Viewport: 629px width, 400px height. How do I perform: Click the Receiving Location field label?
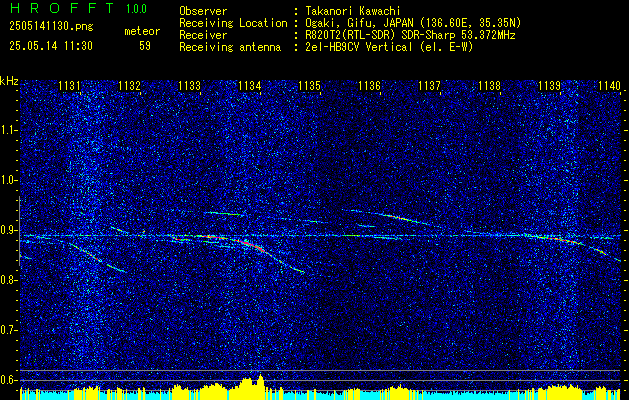[233, 23]
